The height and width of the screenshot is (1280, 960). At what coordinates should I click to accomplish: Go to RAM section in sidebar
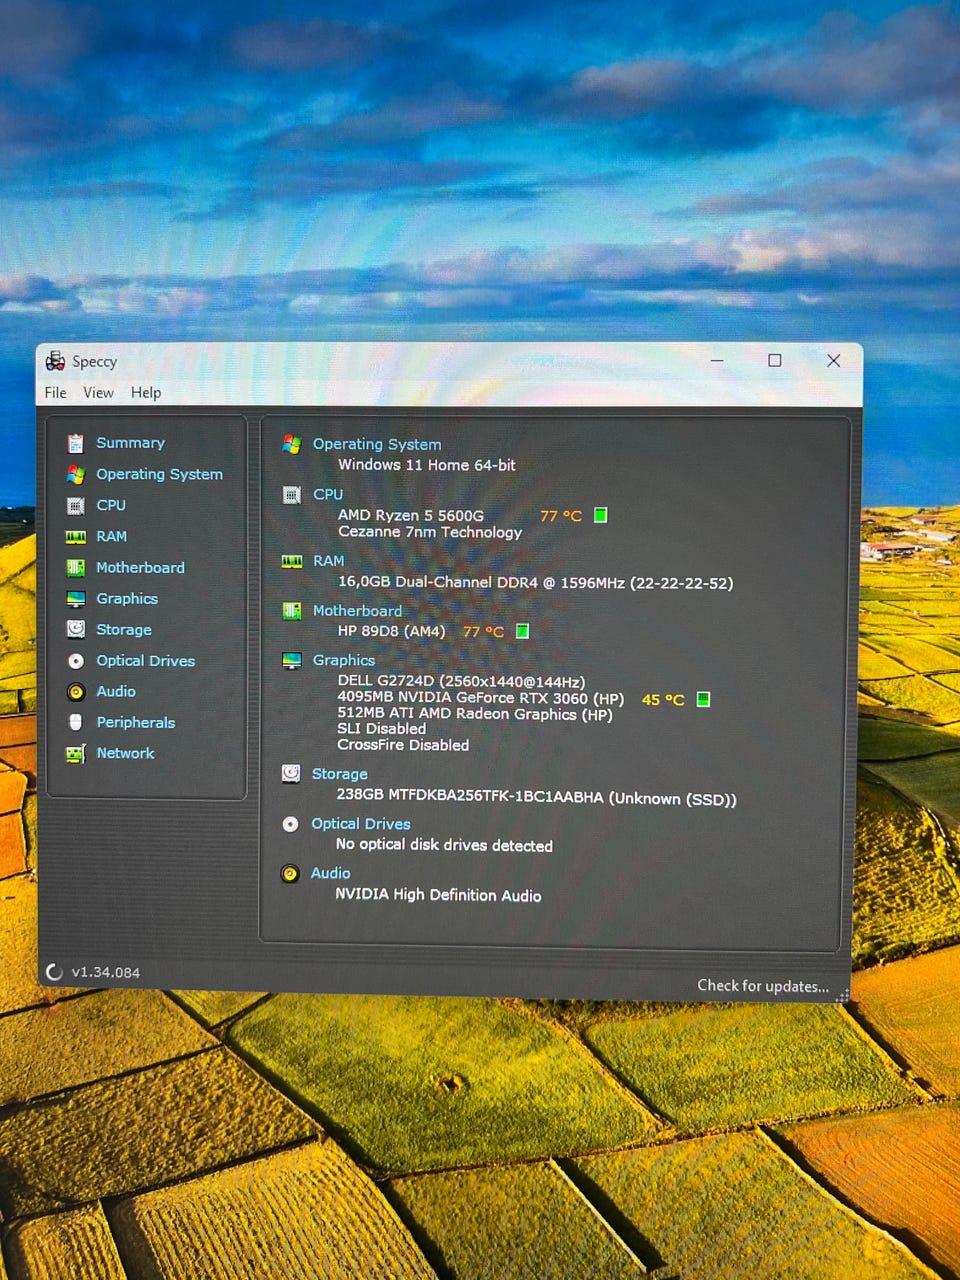112,536
